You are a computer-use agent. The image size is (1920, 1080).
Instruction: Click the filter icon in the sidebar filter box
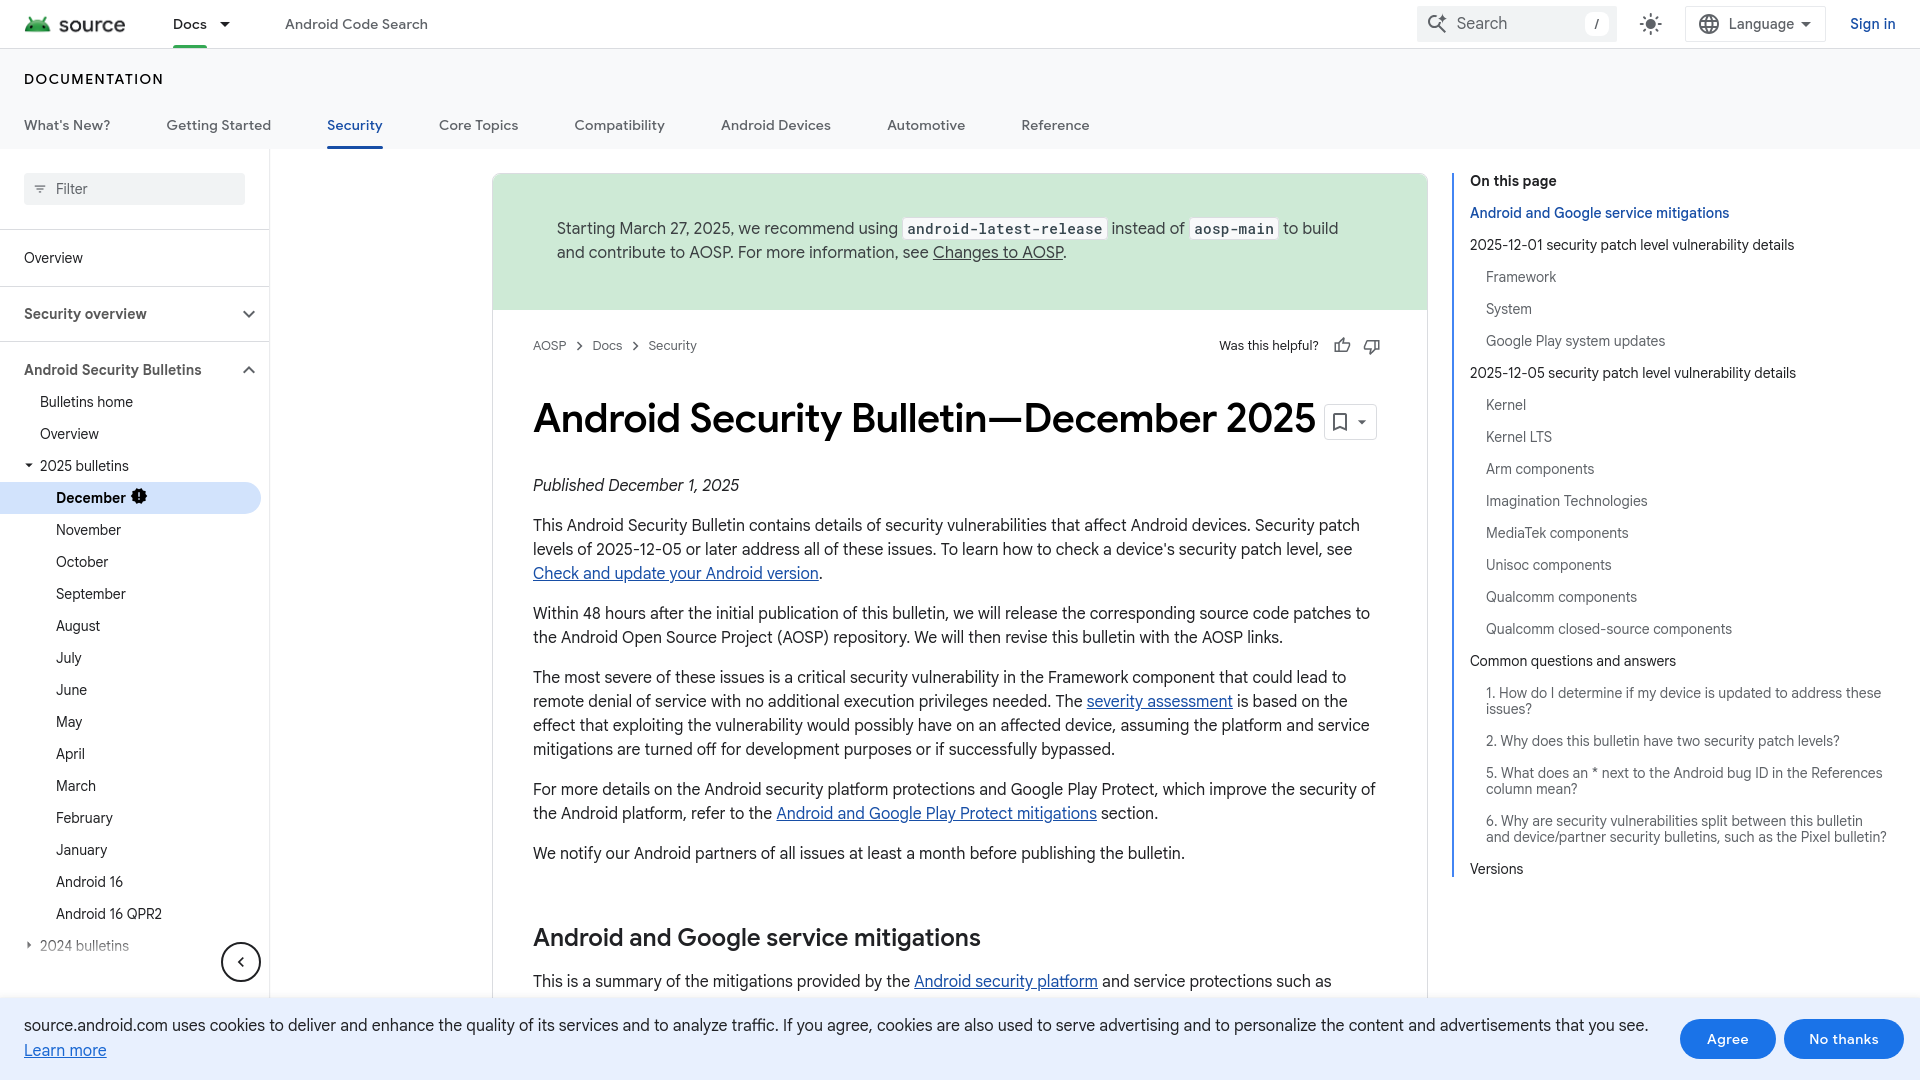[40, 189]
